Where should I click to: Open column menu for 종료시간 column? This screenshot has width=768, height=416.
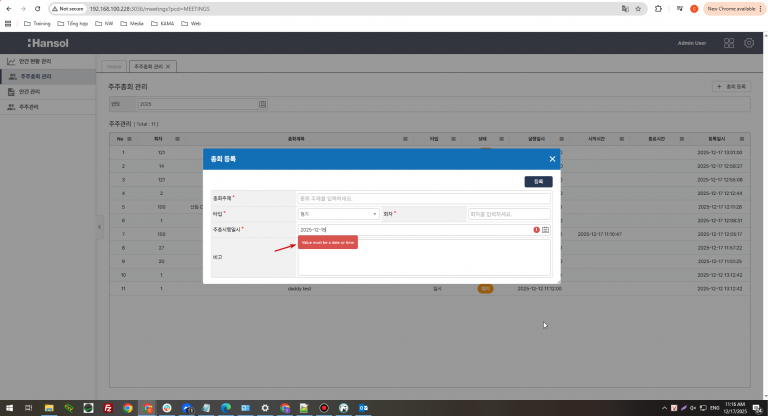(681, 139)
